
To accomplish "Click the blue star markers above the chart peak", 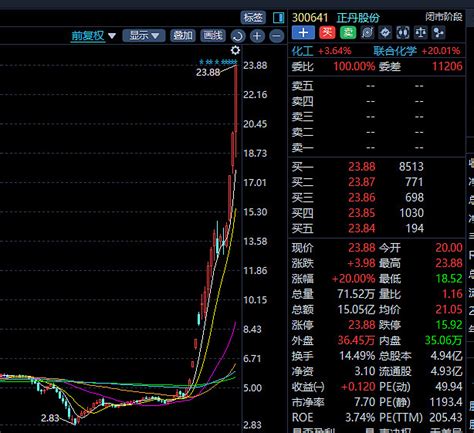I will click(x=218, y=62).
